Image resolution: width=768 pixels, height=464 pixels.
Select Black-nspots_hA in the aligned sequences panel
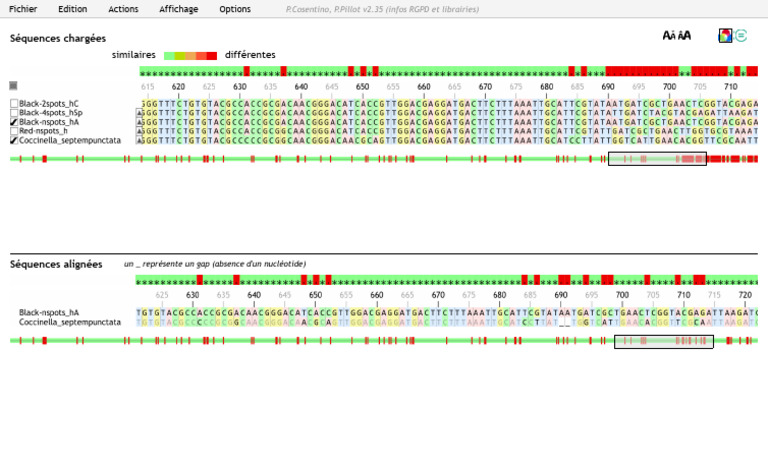click(49, 312)
